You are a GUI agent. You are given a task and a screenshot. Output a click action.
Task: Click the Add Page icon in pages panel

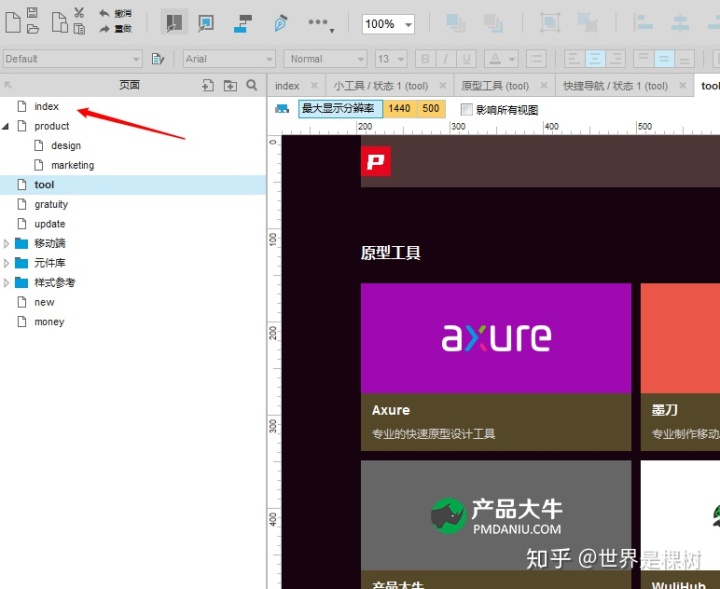(208, 85)
